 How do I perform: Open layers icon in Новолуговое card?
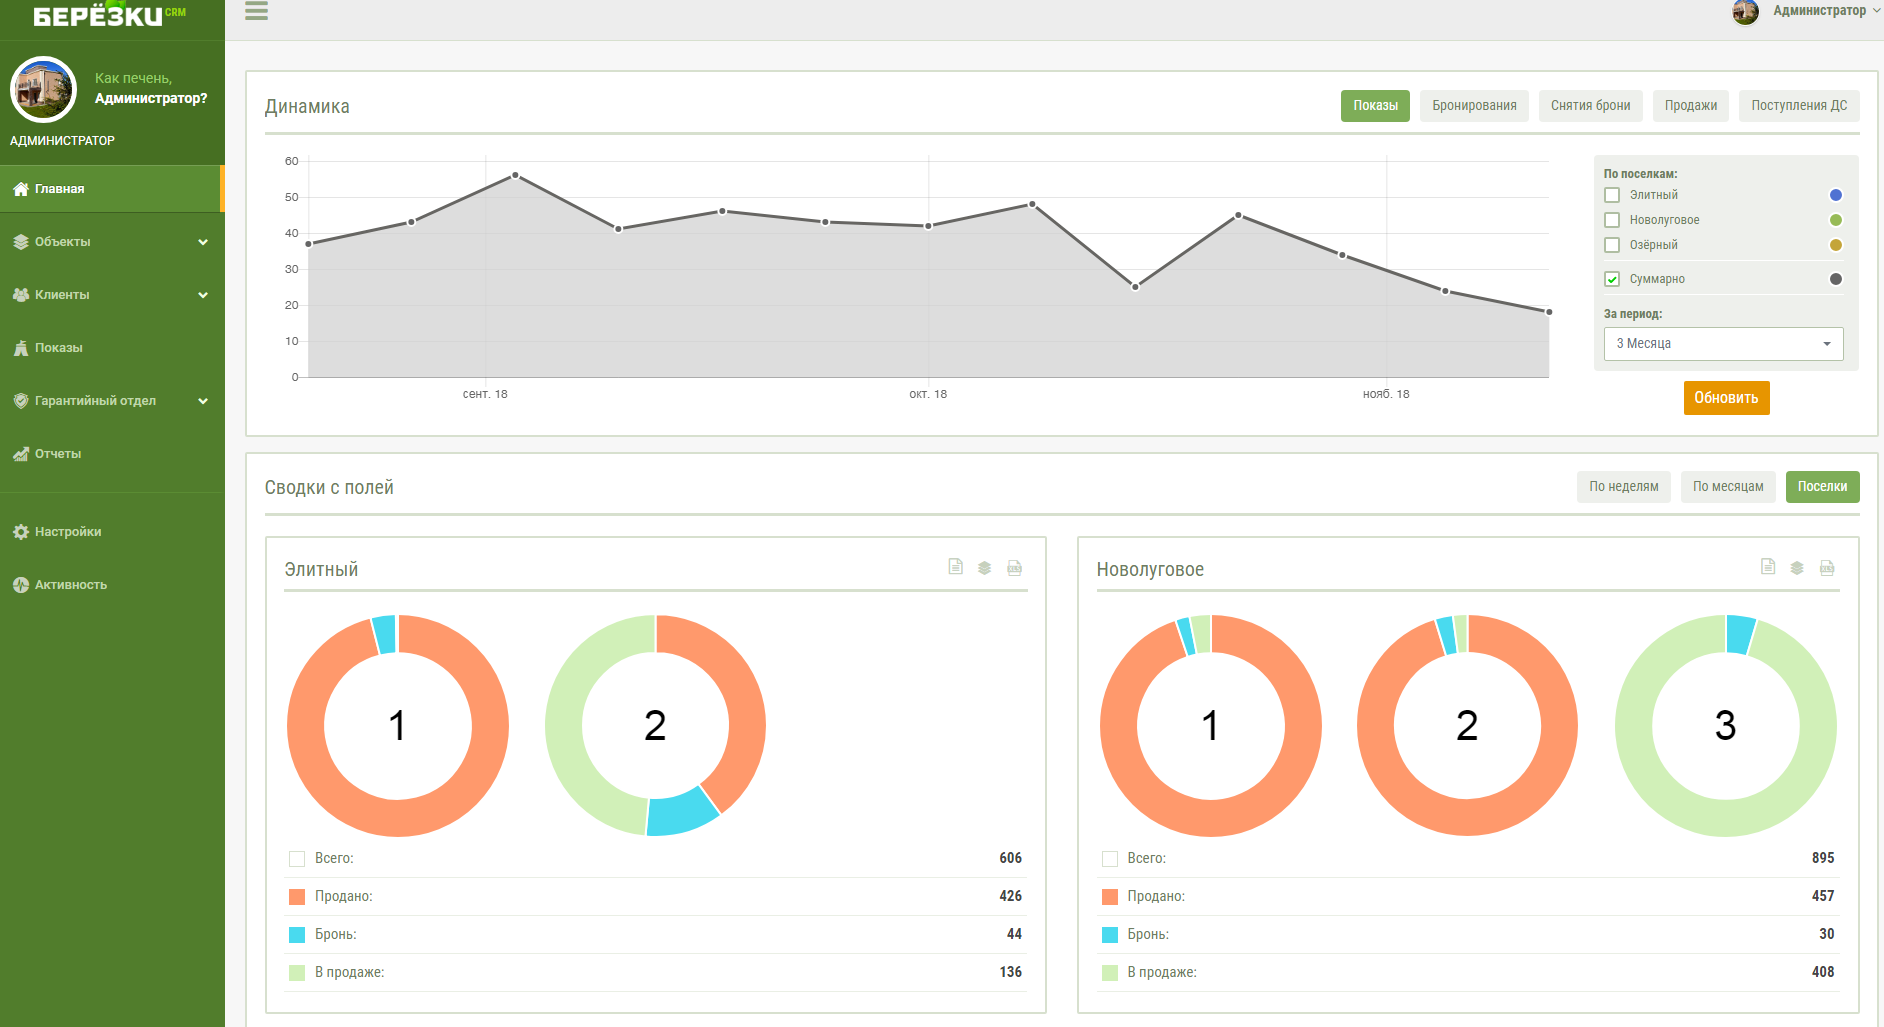tap(1797, 568)
